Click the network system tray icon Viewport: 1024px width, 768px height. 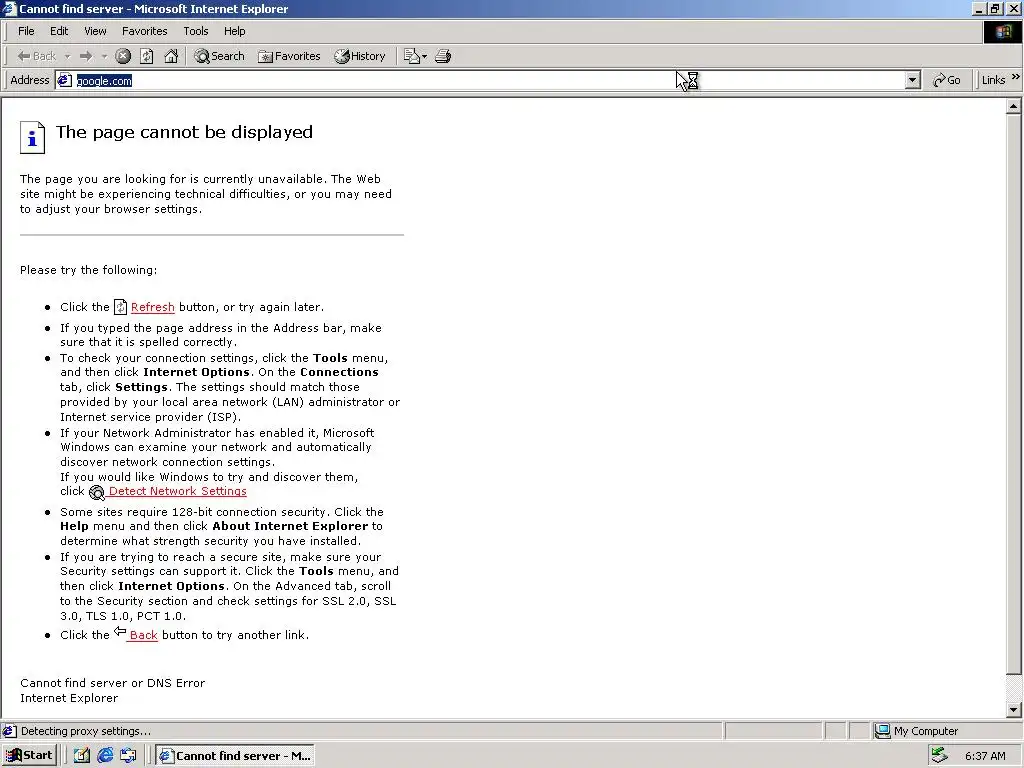[939, 756]
